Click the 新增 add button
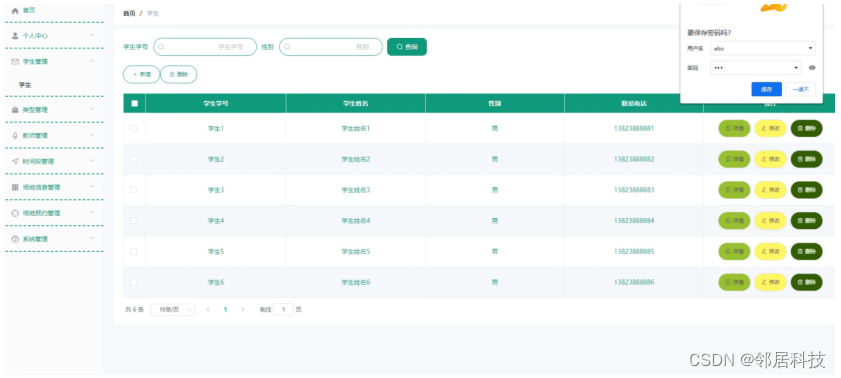This screenshot has width=841, height=378. (x=141, y=75)
